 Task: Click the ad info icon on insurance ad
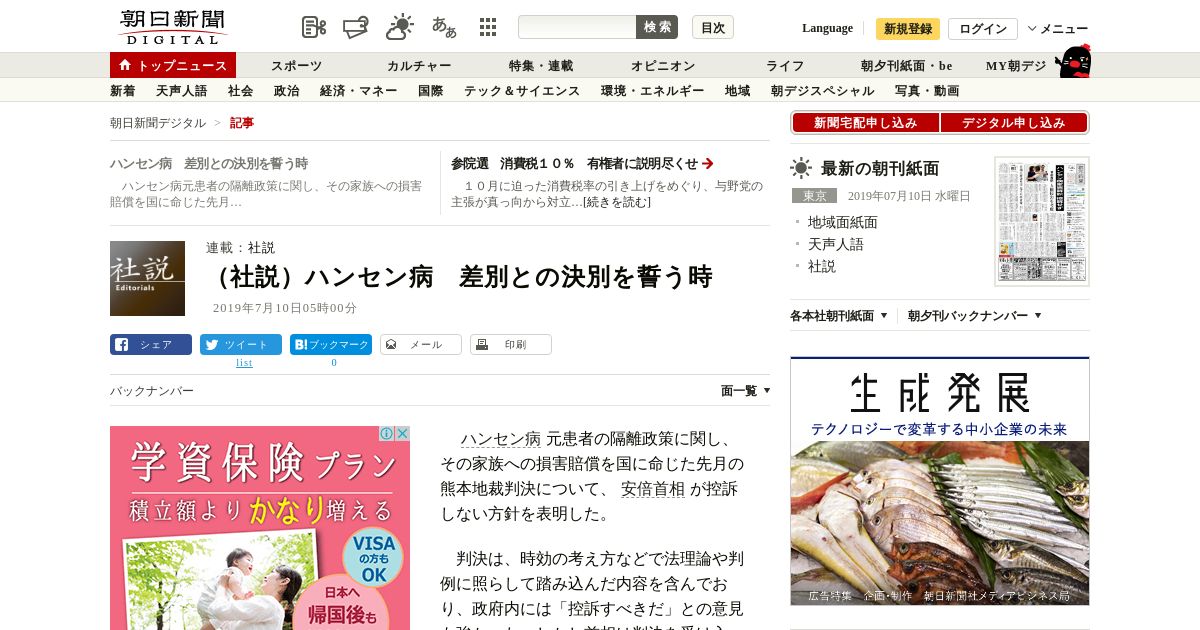pos(386,434)
